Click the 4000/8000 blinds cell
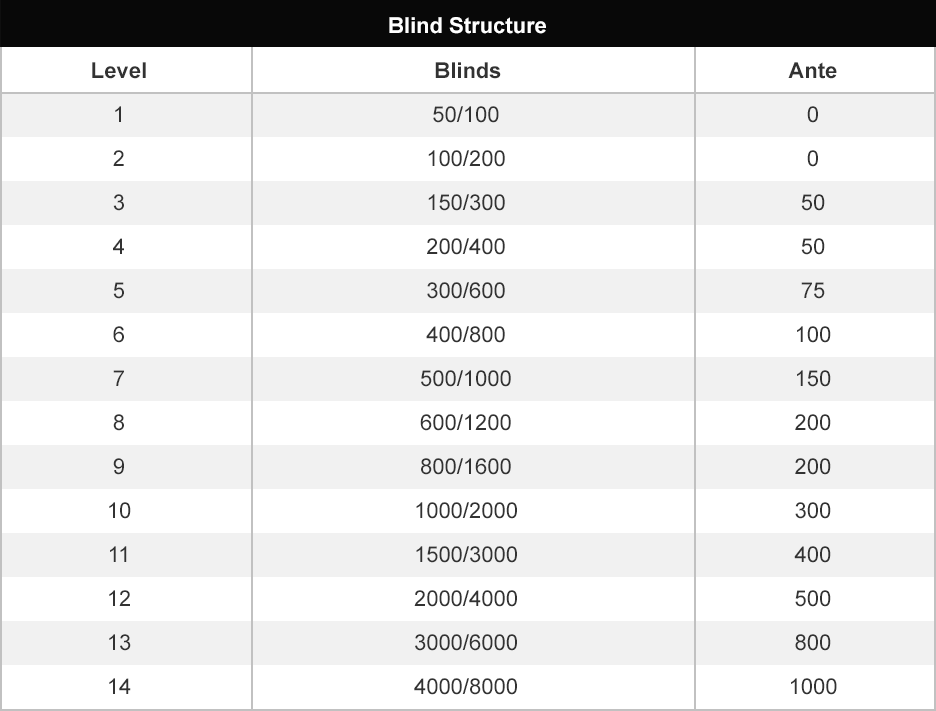 pos(466,687)
